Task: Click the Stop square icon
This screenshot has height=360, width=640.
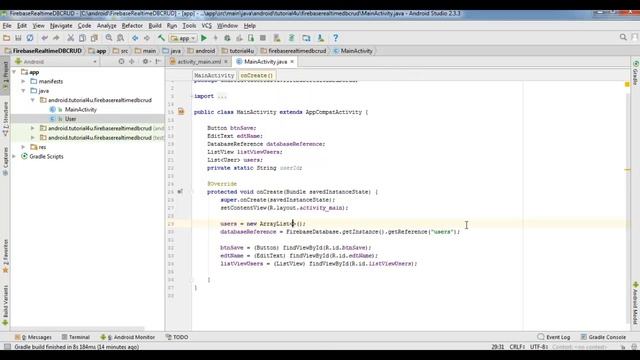Action: pos(263,38)
